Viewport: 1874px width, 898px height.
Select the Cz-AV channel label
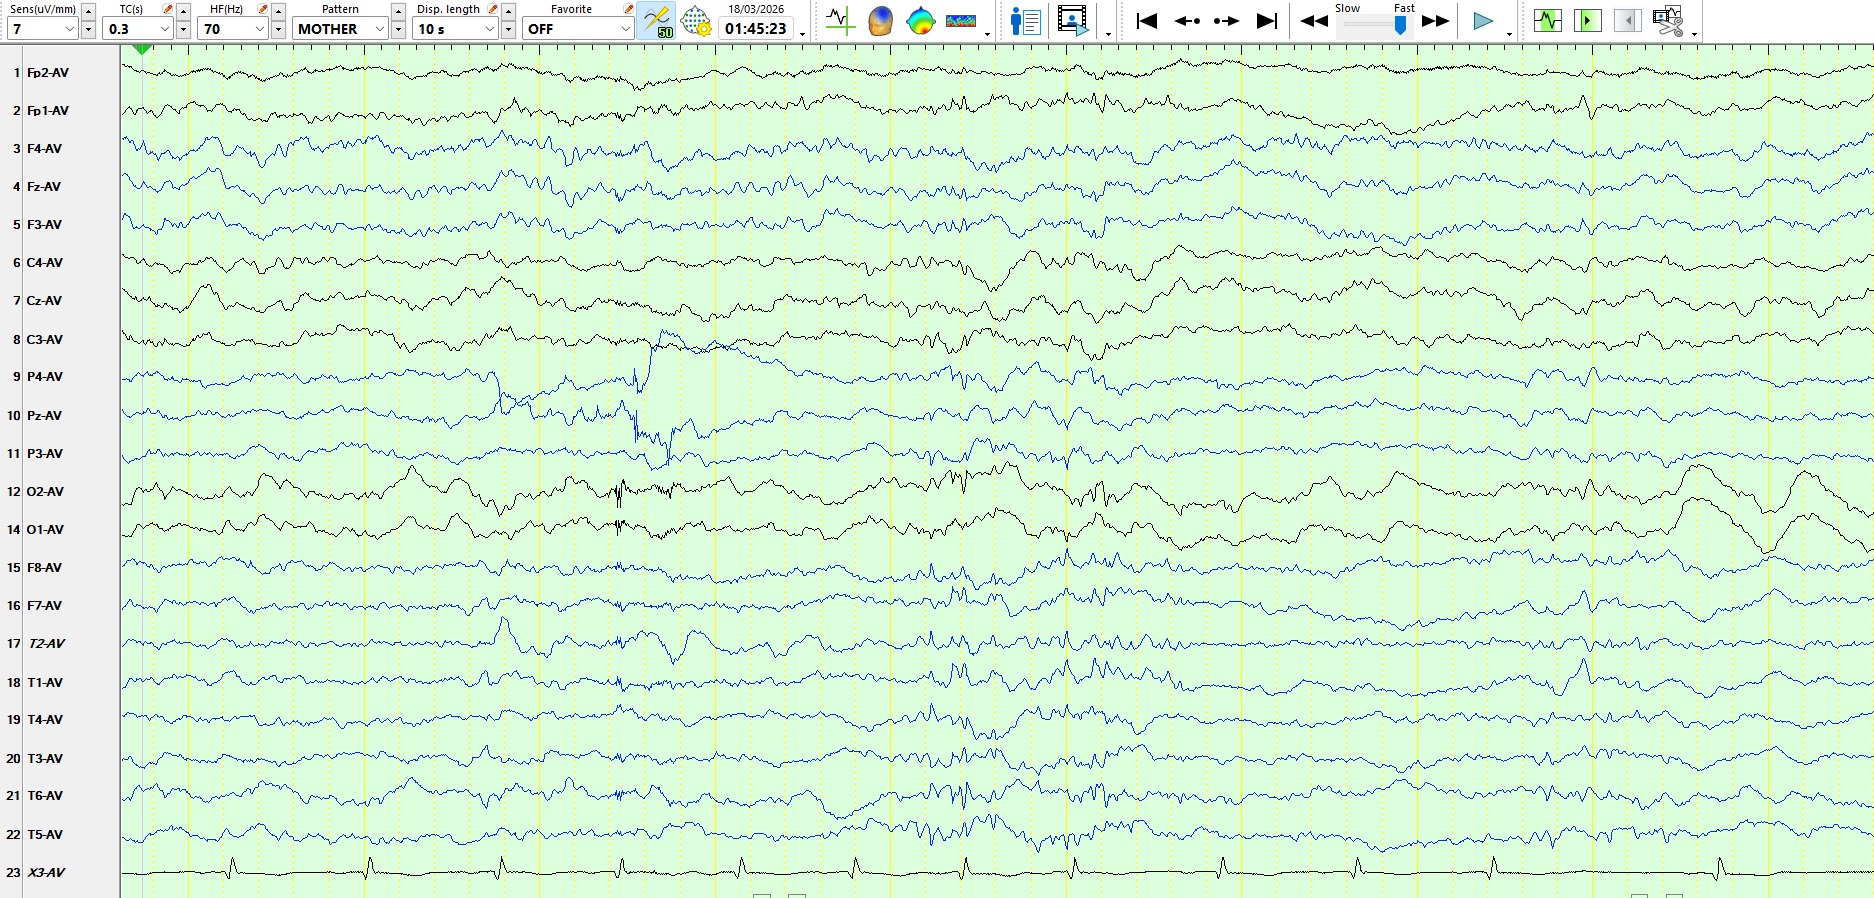pos(44,301)
